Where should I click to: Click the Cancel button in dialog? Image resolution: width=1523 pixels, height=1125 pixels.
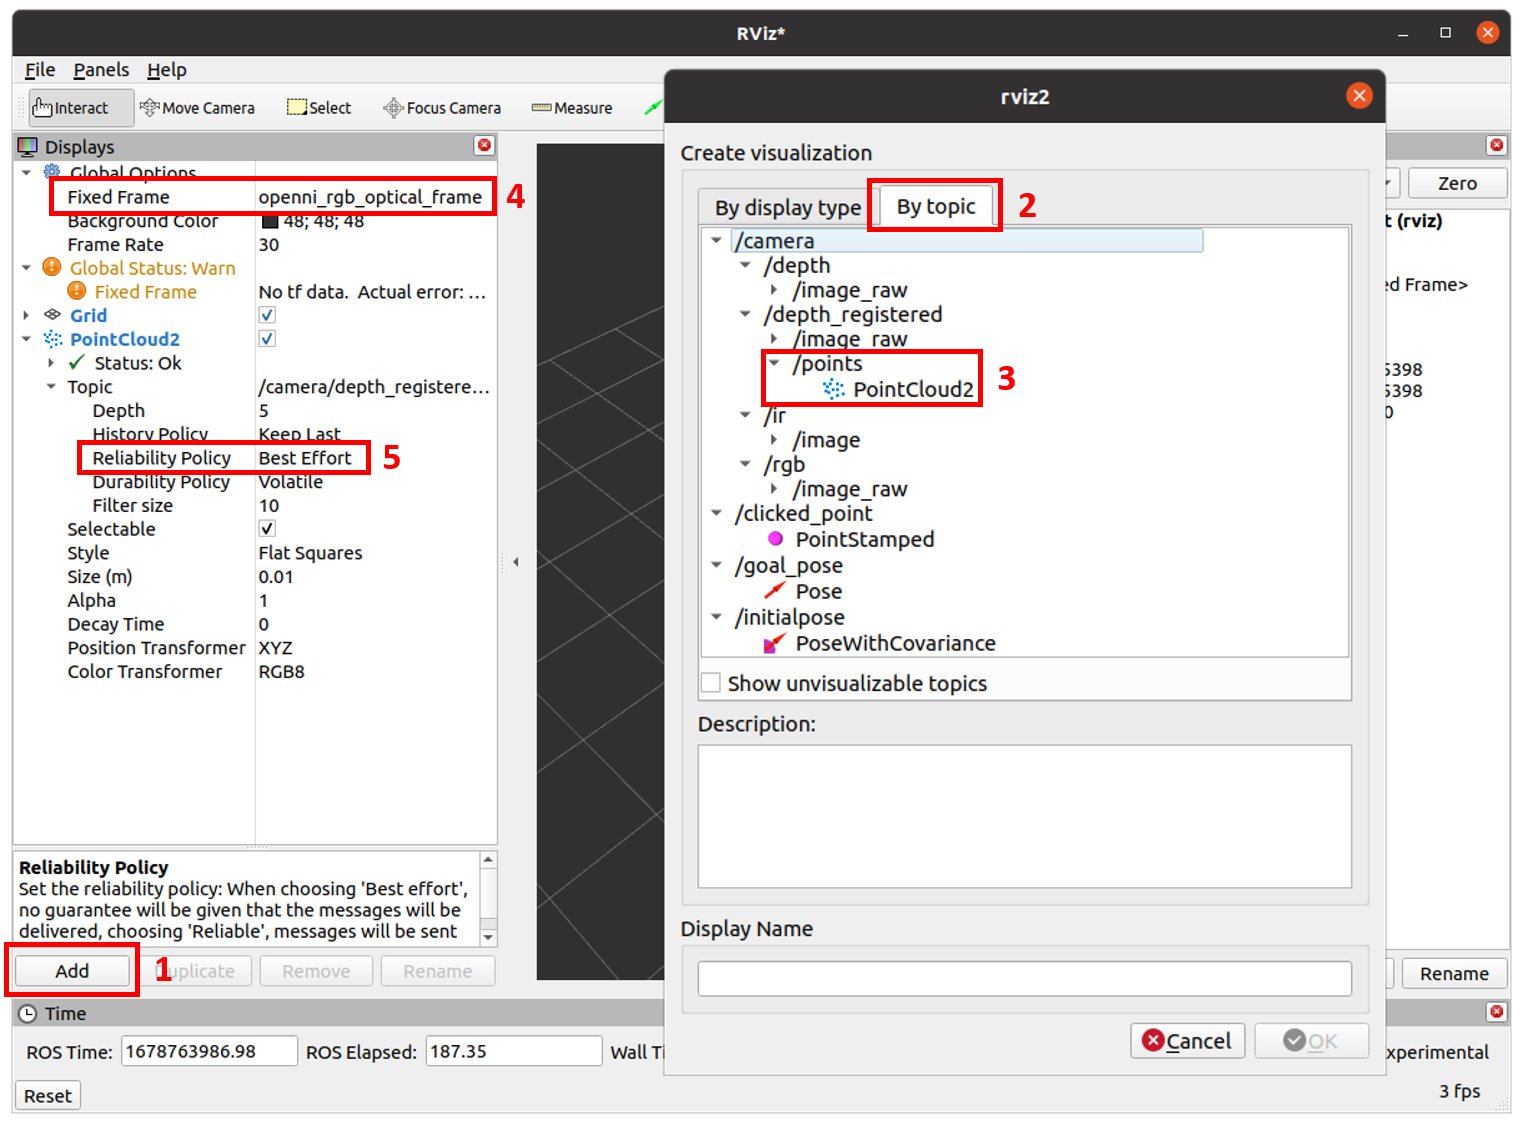pyautogui.click(x=1187, y=1041)
